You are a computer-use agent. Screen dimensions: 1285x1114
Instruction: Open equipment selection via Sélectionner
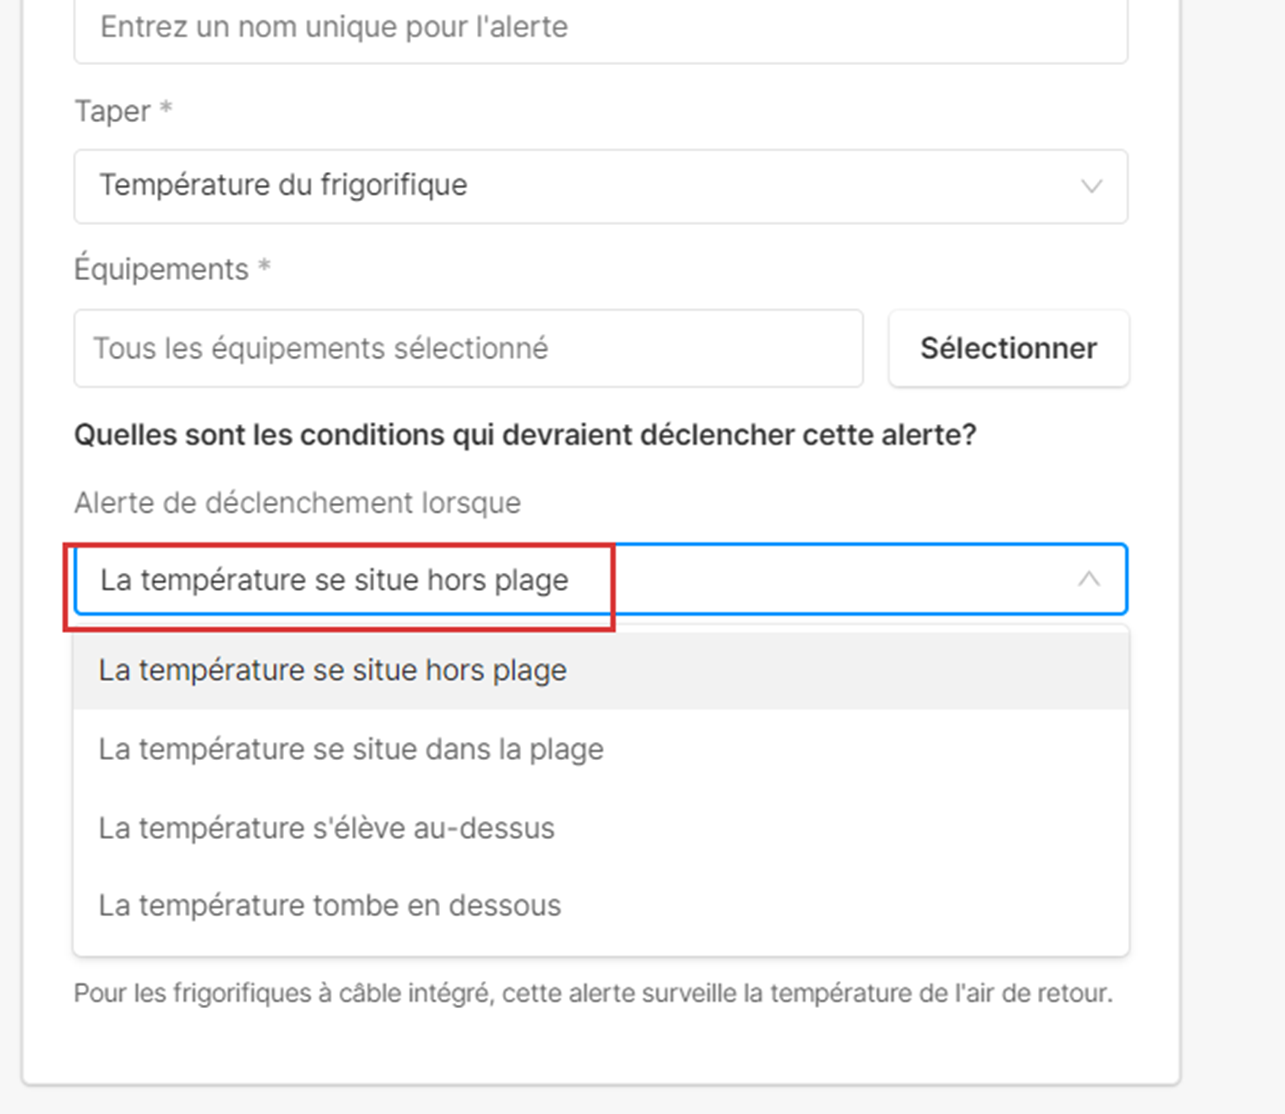click(x=1008, y=348)
